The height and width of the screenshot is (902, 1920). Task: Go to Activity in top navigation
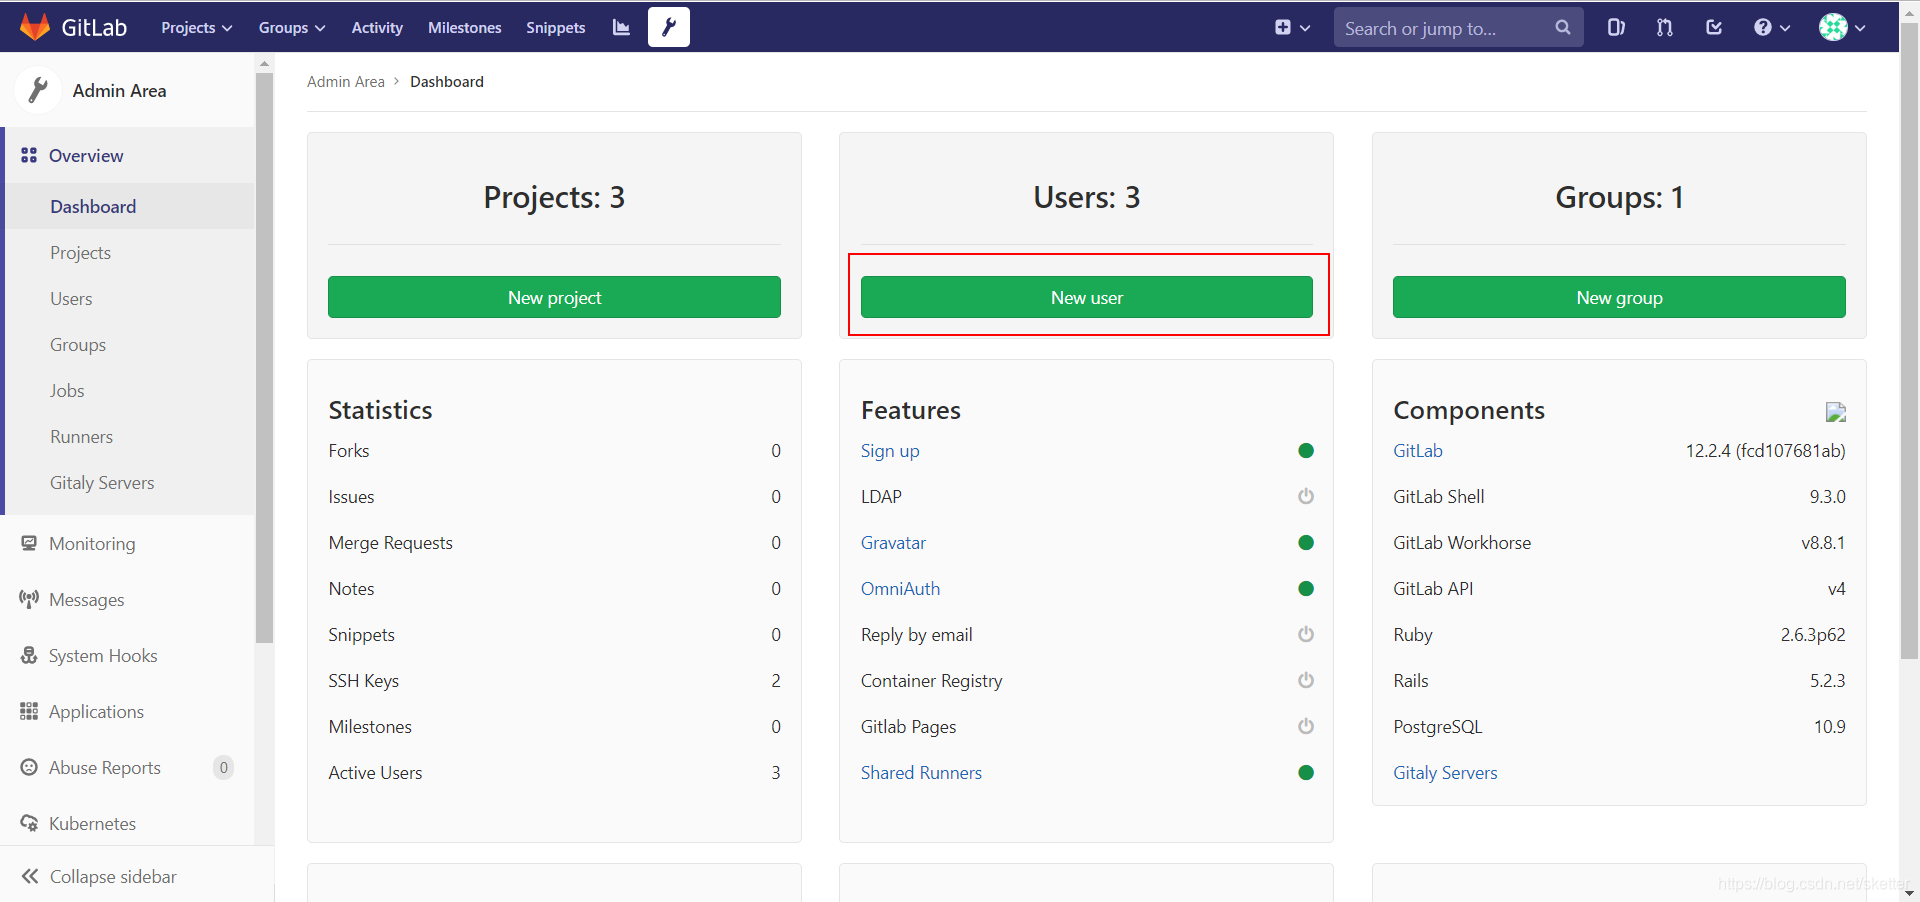377,28
